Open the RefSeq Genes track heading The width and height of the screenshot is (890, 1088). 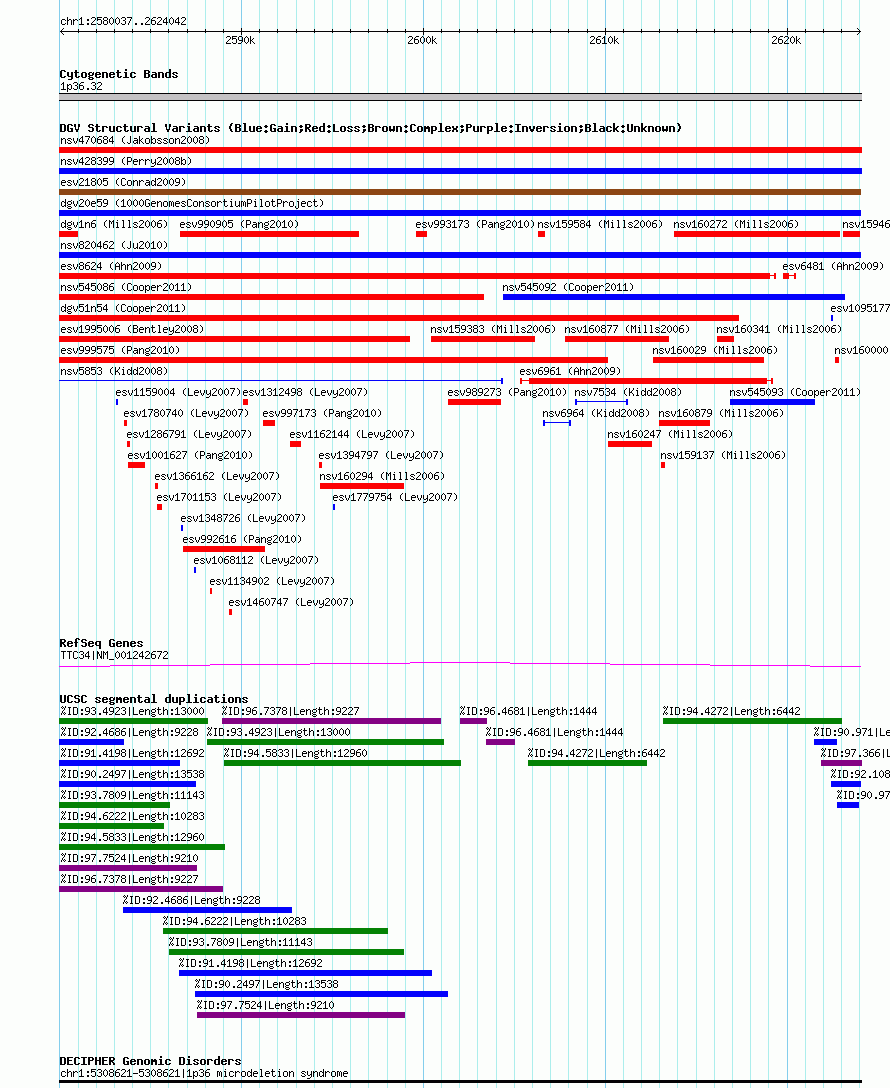coord(101,643)
